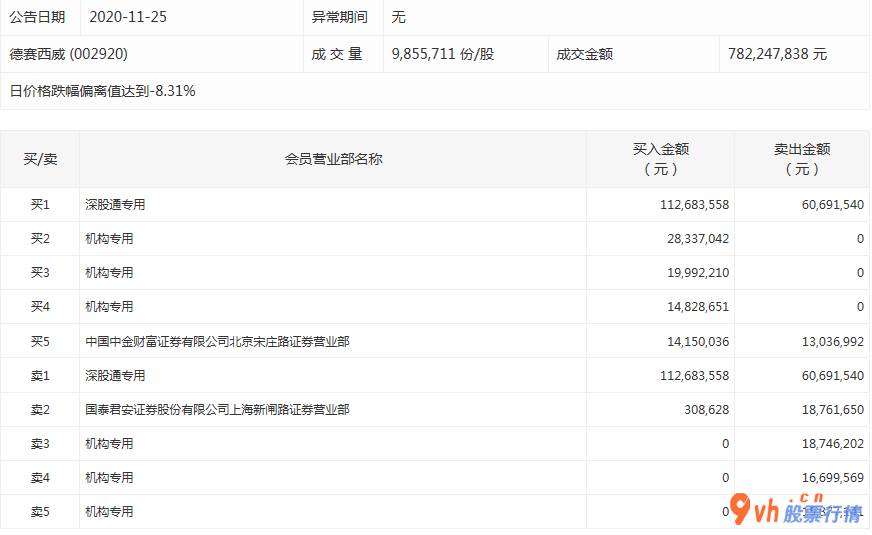Screen dimensions: 872x535
Task: Select 深股通专用 in the 买1 row
Action: coord(115,205)
